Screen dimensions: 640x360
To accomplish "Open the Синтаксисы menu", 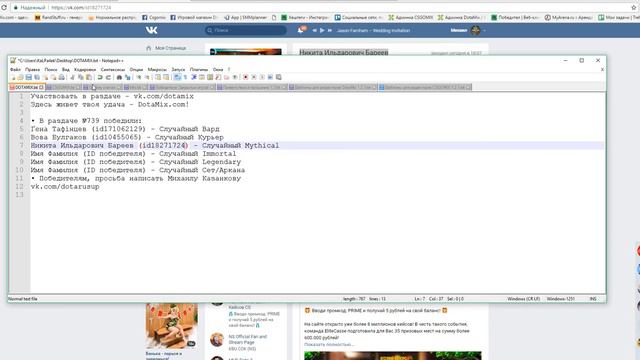I will pyautogui.click(x=113, y=69).
